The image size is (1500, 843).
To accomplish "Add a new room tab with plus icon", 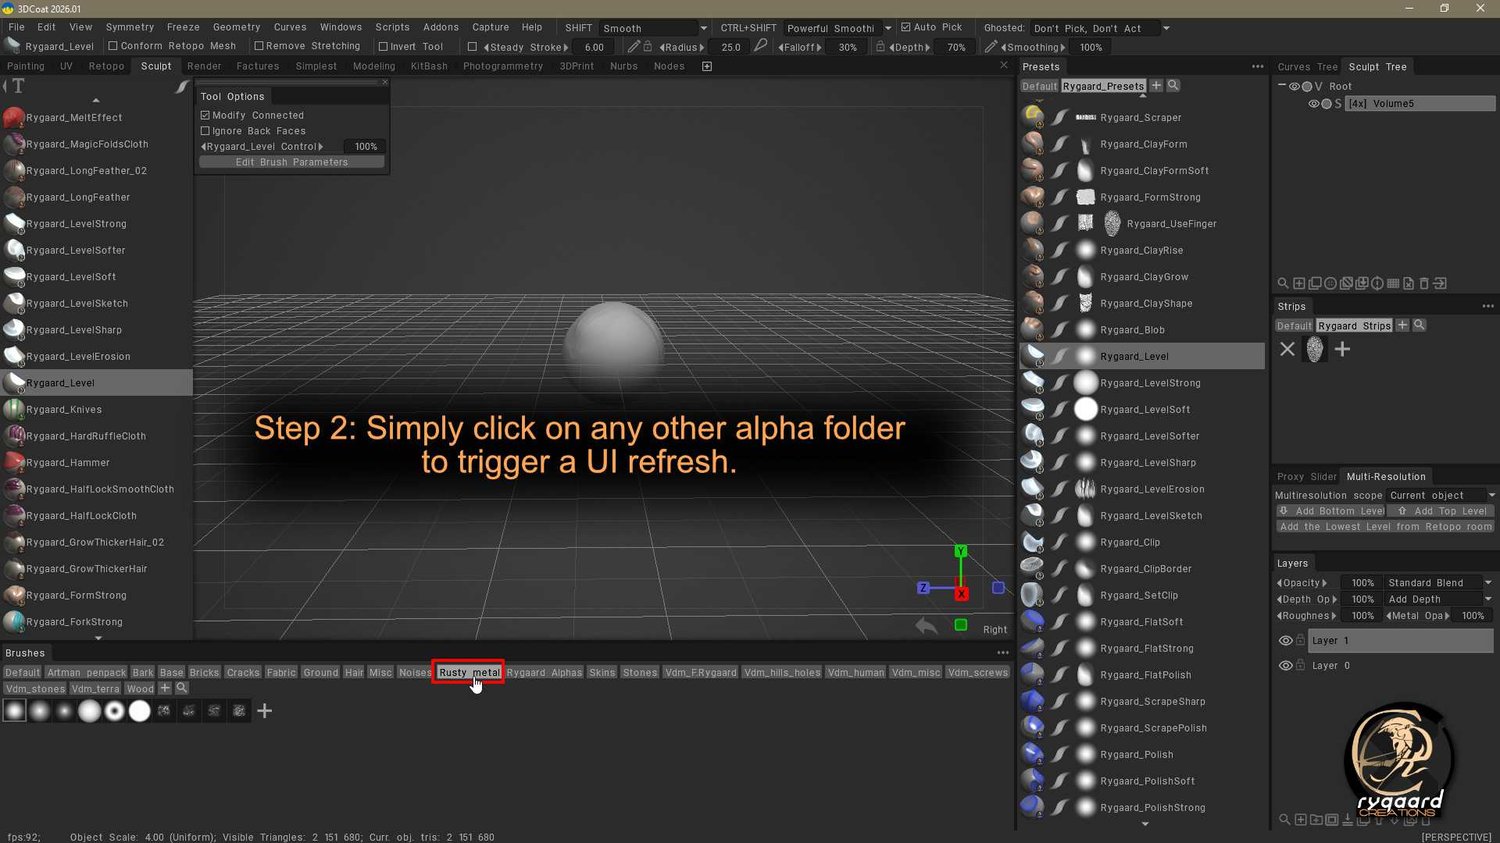I will [707, 66].
